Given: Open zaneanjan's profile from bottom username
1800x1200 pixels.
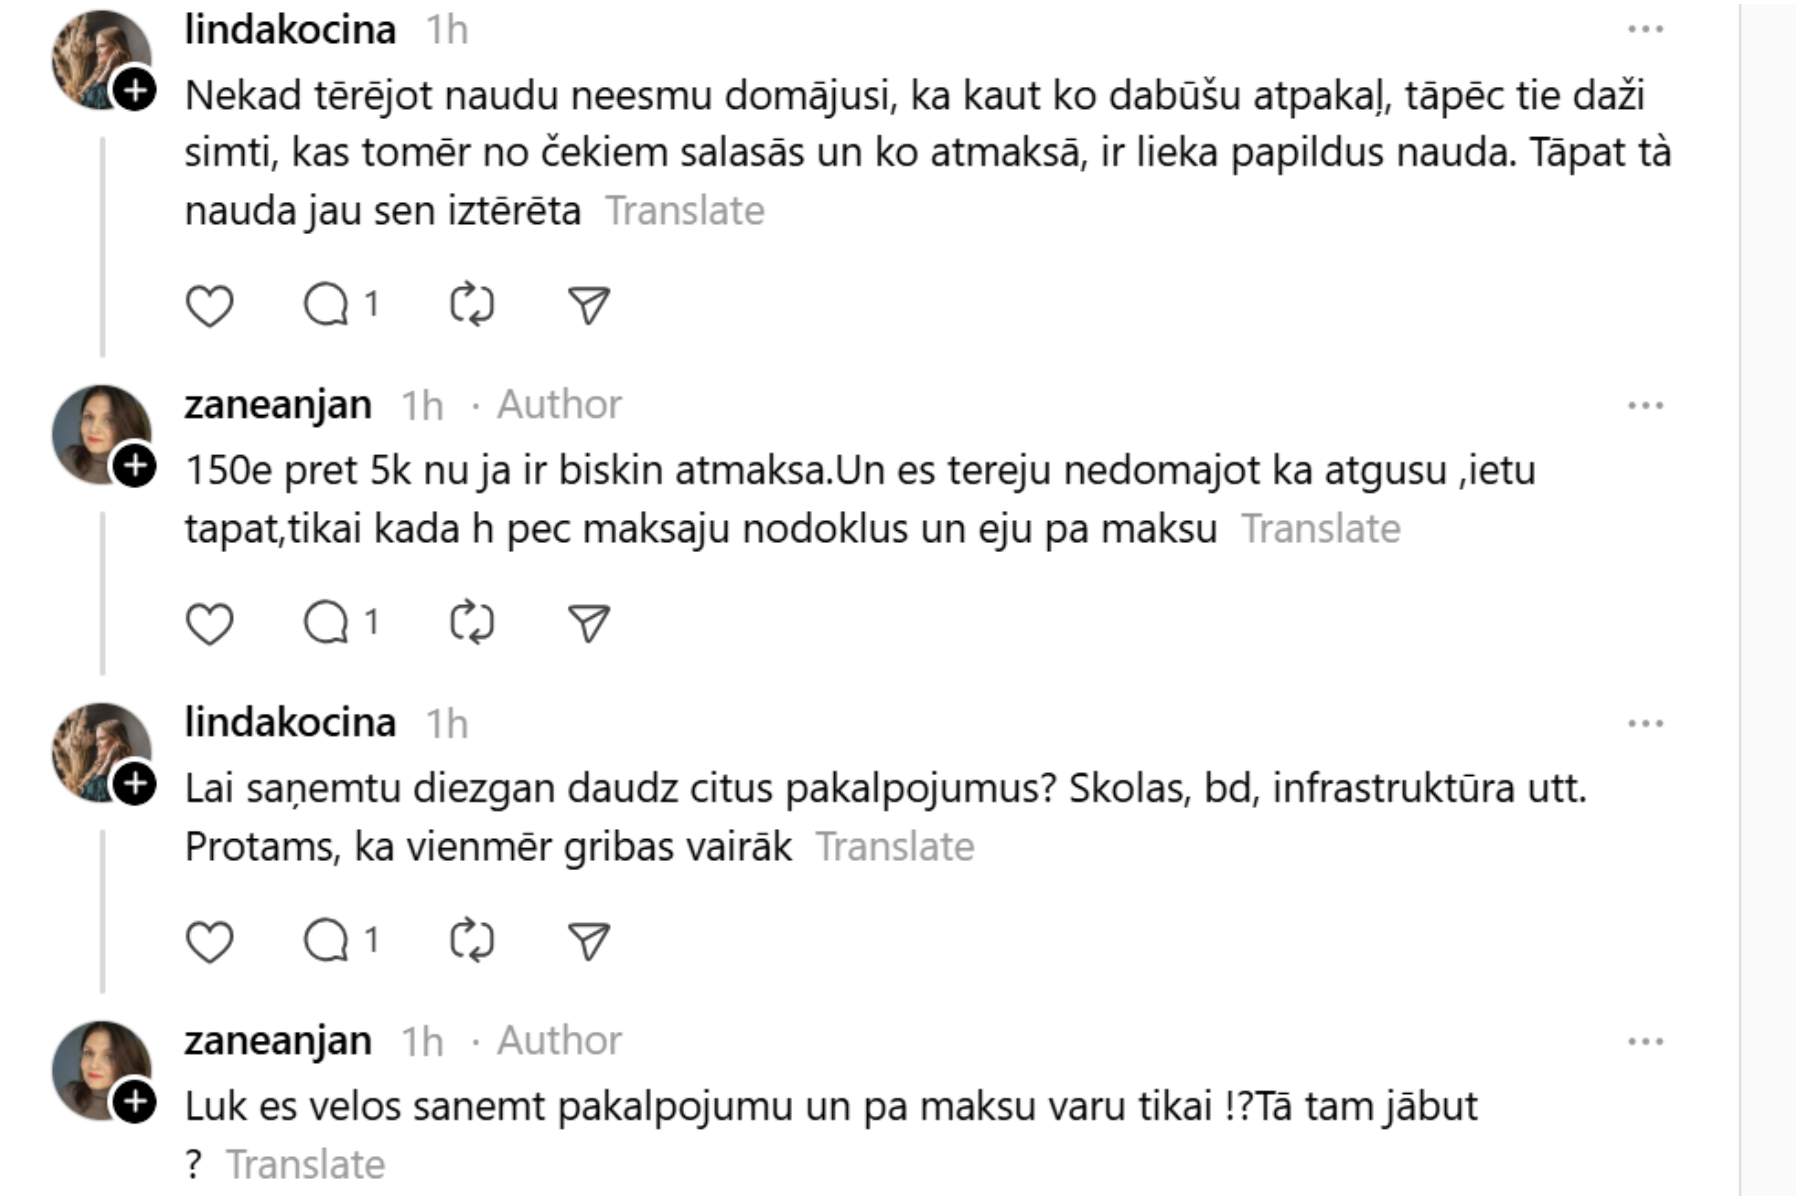Looking at the screenshot, I should (278, 1041).
